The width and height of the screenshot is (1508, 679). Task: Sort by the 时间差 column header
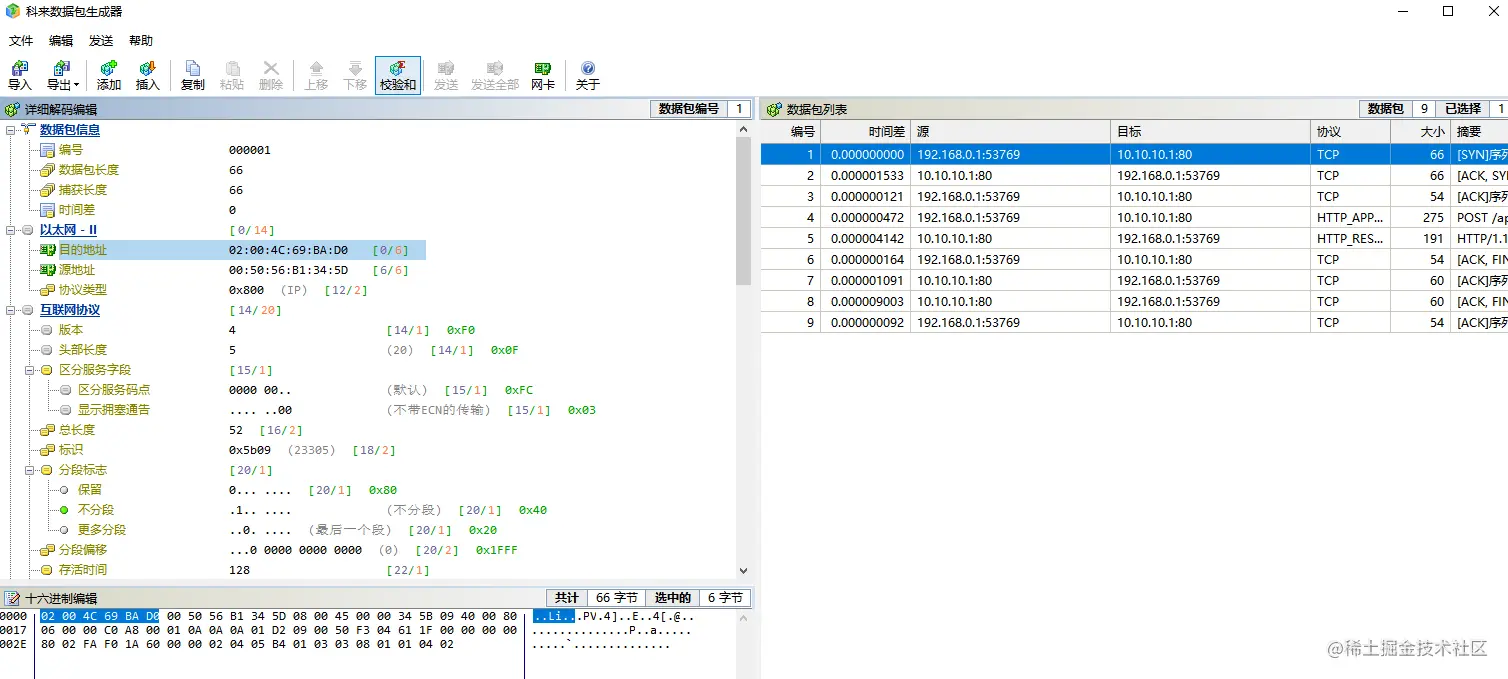(x=866, y=131)
